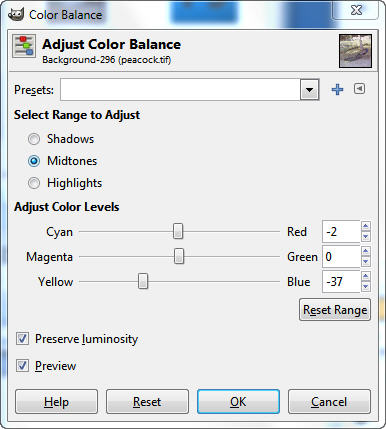Screen dimensions: 386x429
Task: Click the GIMP Wilber icon in title bar
Action: [16, 14]
